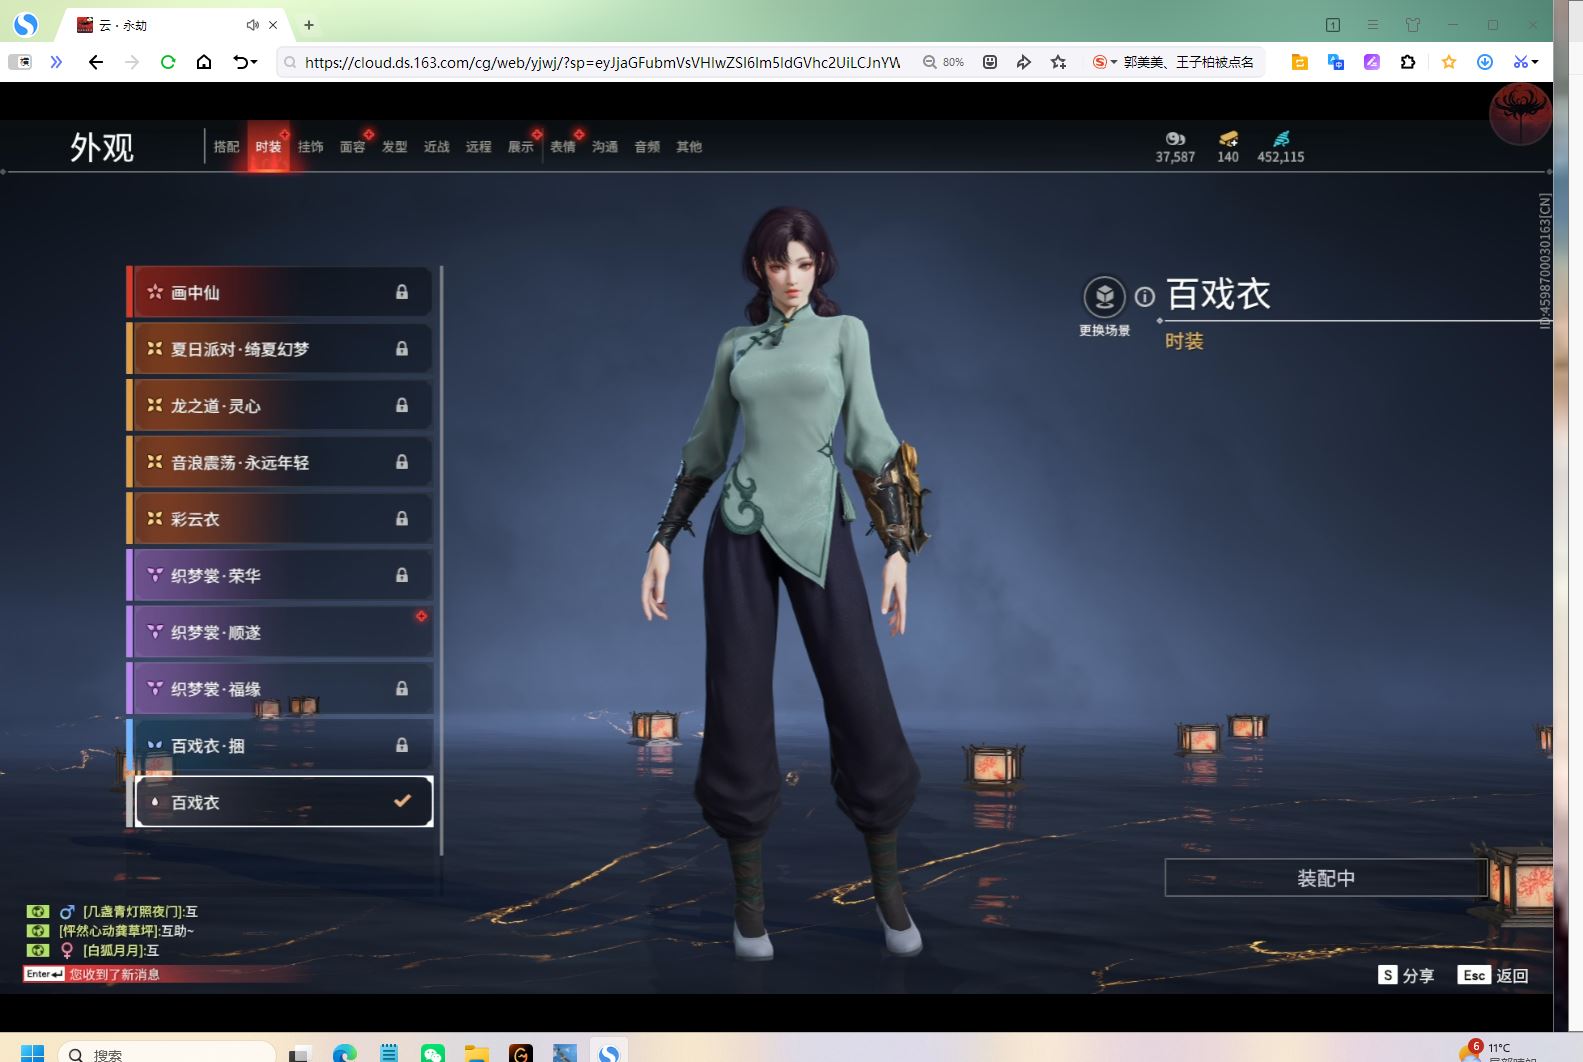Click the silver coin currency 37,587 icon
Viewport: 1583px width, 1062px height.
[x=1175, y=139]
